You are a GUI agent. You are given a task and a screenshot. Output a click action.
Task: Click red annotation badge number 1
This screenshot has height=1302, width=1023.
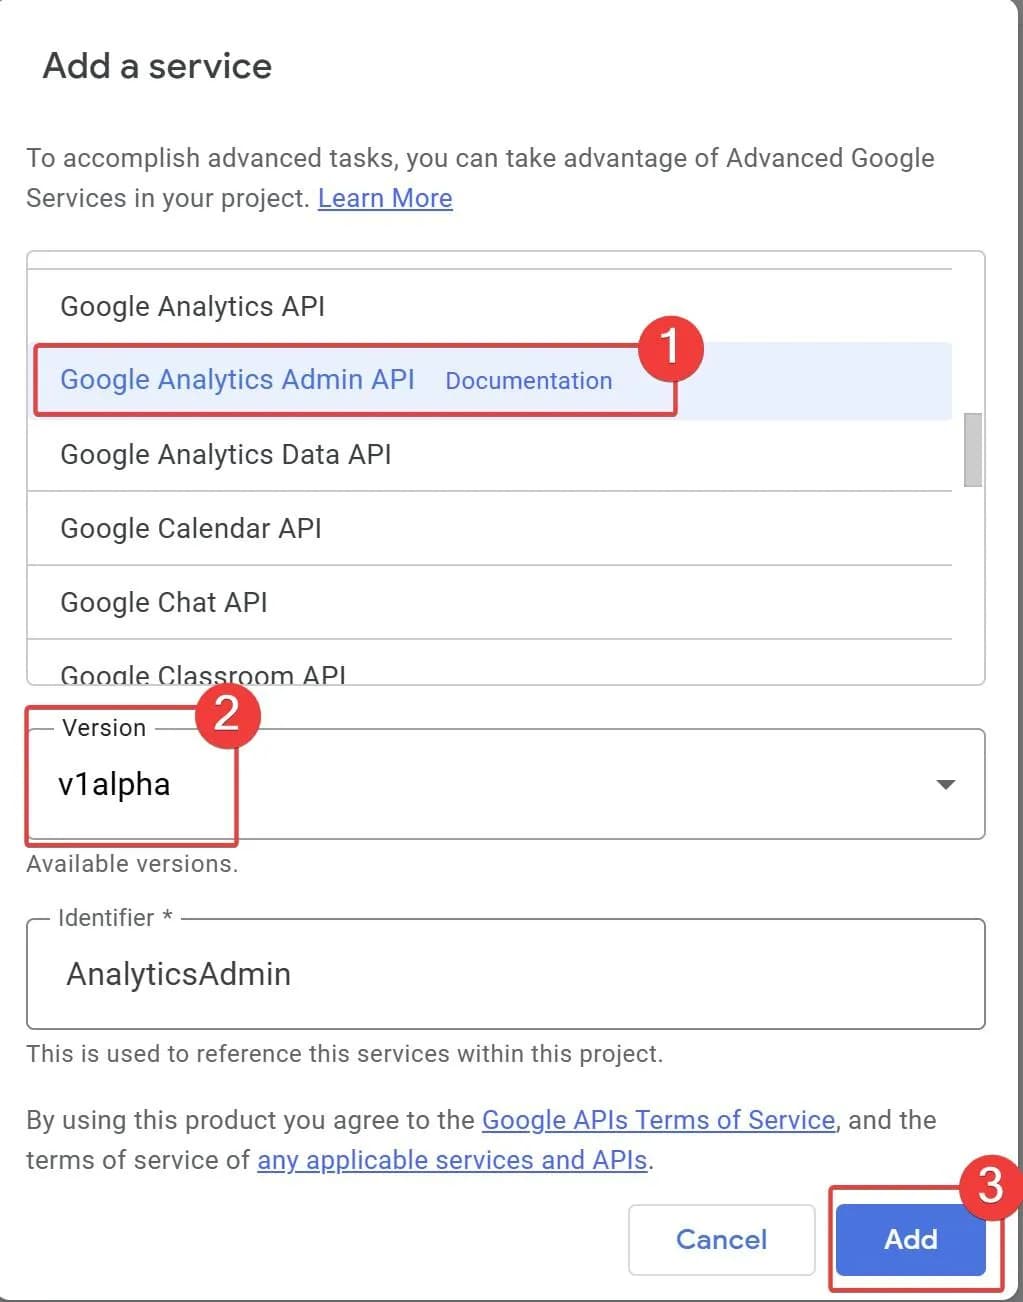(671, 348)
